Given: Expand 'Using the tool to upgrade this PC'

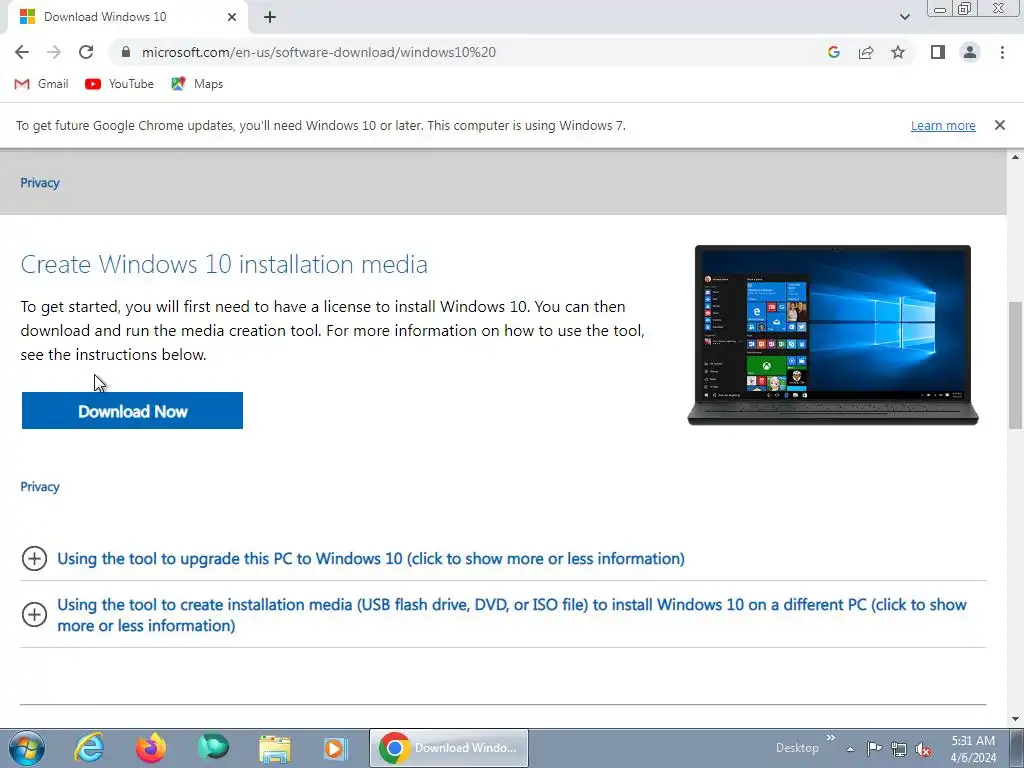Looking at the screenshot, I should point(371,558).
